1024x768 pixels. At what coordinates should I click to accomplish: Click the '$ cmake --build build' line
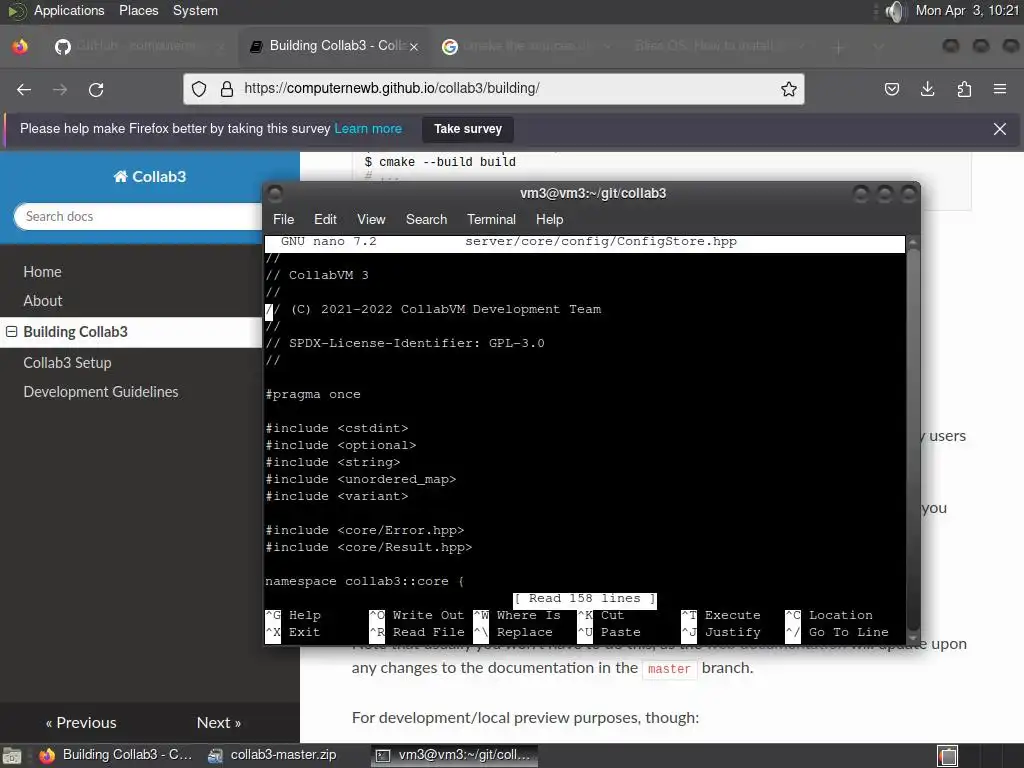click(x=440, y=162)
